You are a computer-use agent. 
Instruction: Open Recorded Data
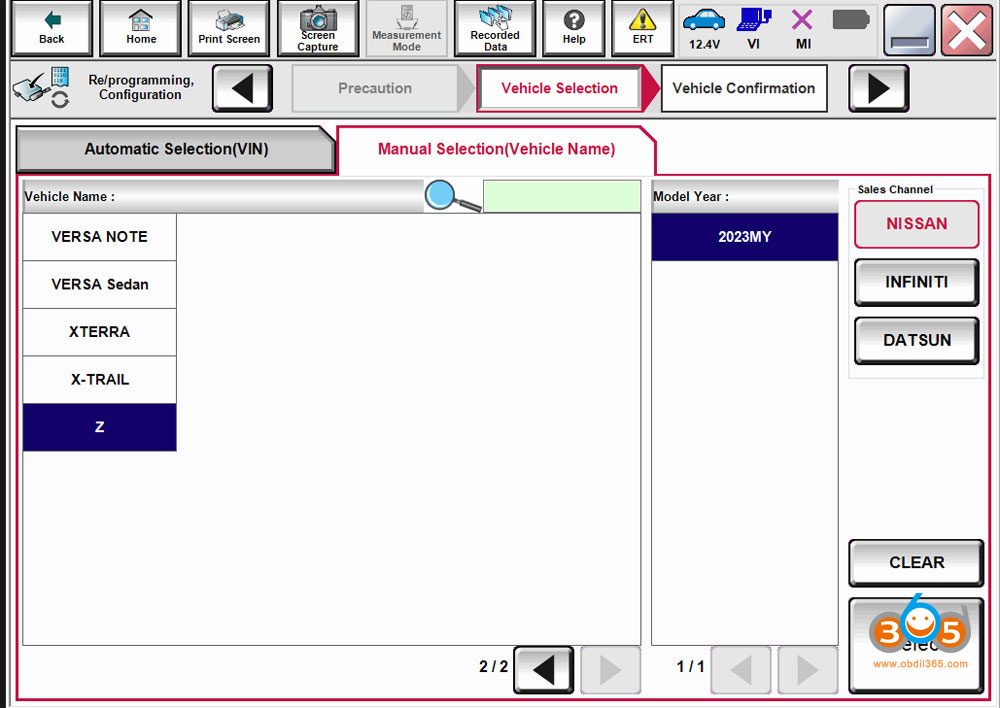click(495, 29)
